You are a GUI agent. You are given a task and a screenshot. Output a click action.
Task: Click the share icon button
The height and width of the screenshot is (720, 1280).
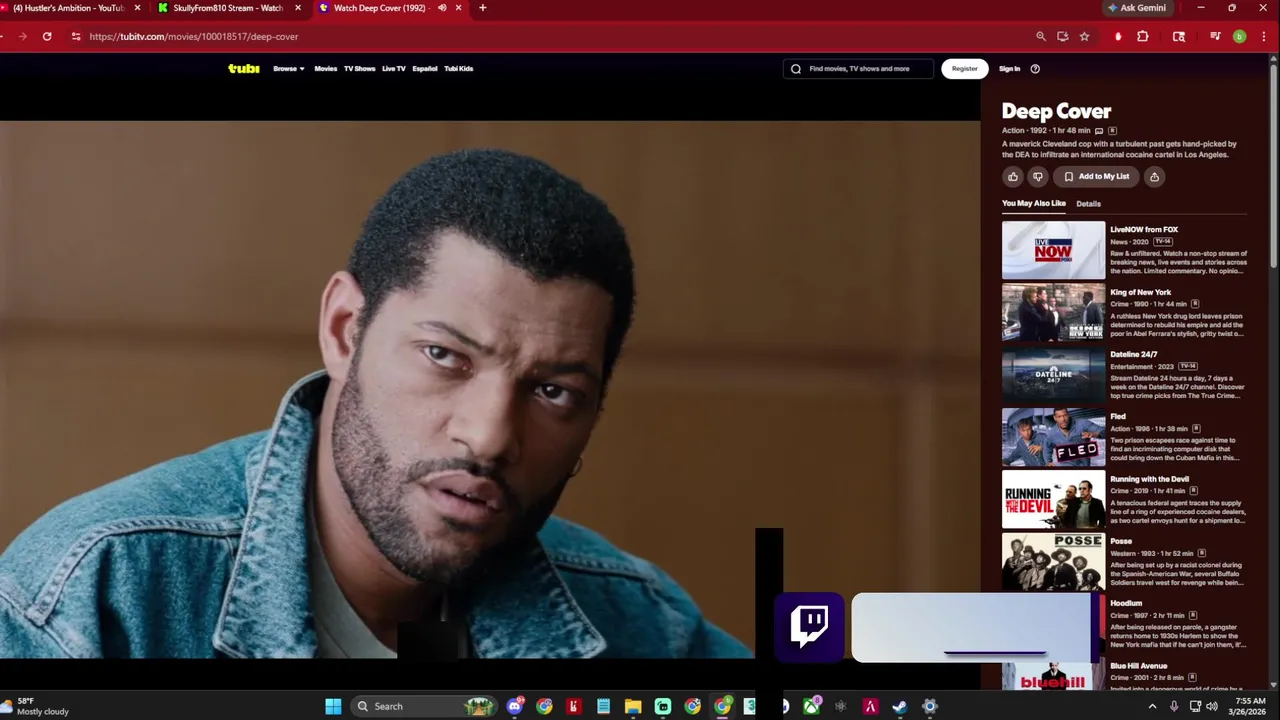point(1154,177)
